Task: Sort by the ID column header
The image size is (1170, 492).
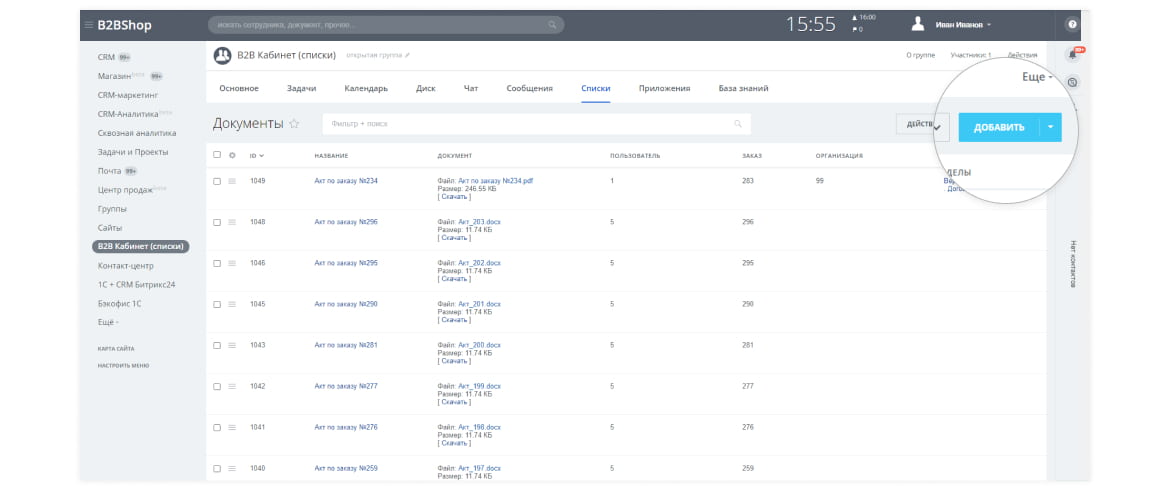Action: coord(257,155)
